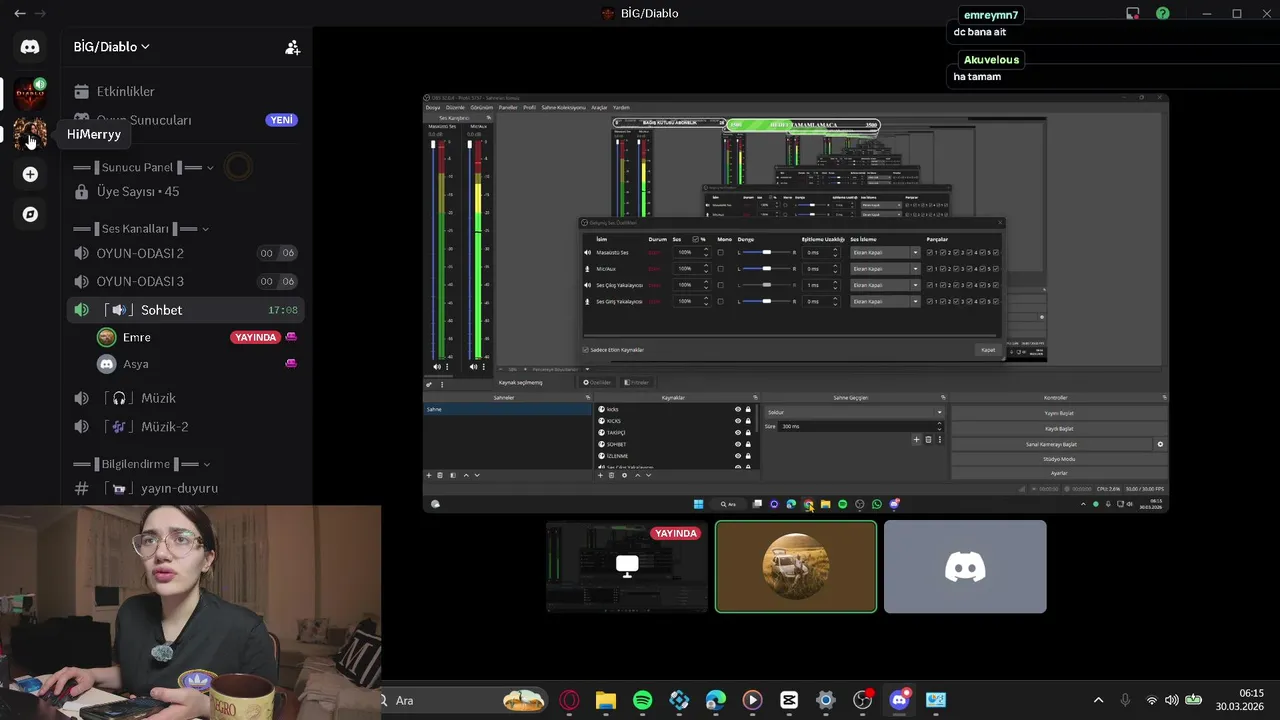The height and width of the screenshot is (720, 1280).
Task: Toggle the eye icon for İZLENME source
Action: [x=738, y=456]
